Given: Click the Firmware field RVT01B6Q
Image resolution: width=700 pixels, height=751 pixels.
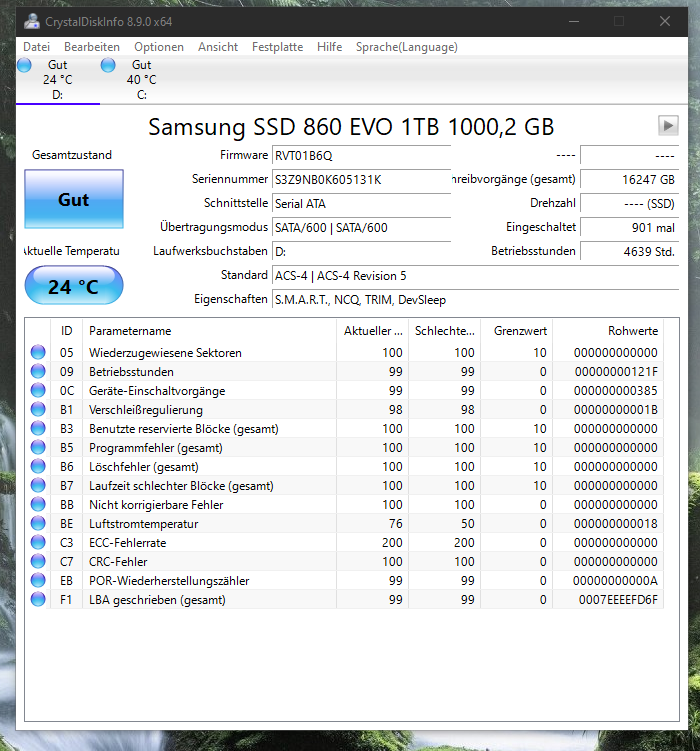Looking at the screenshot, I should click(x=361, y=155).
